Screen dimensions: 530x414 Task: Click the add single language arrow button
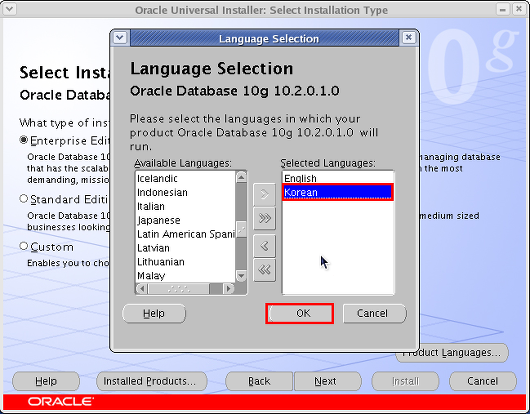click(264, 194)
